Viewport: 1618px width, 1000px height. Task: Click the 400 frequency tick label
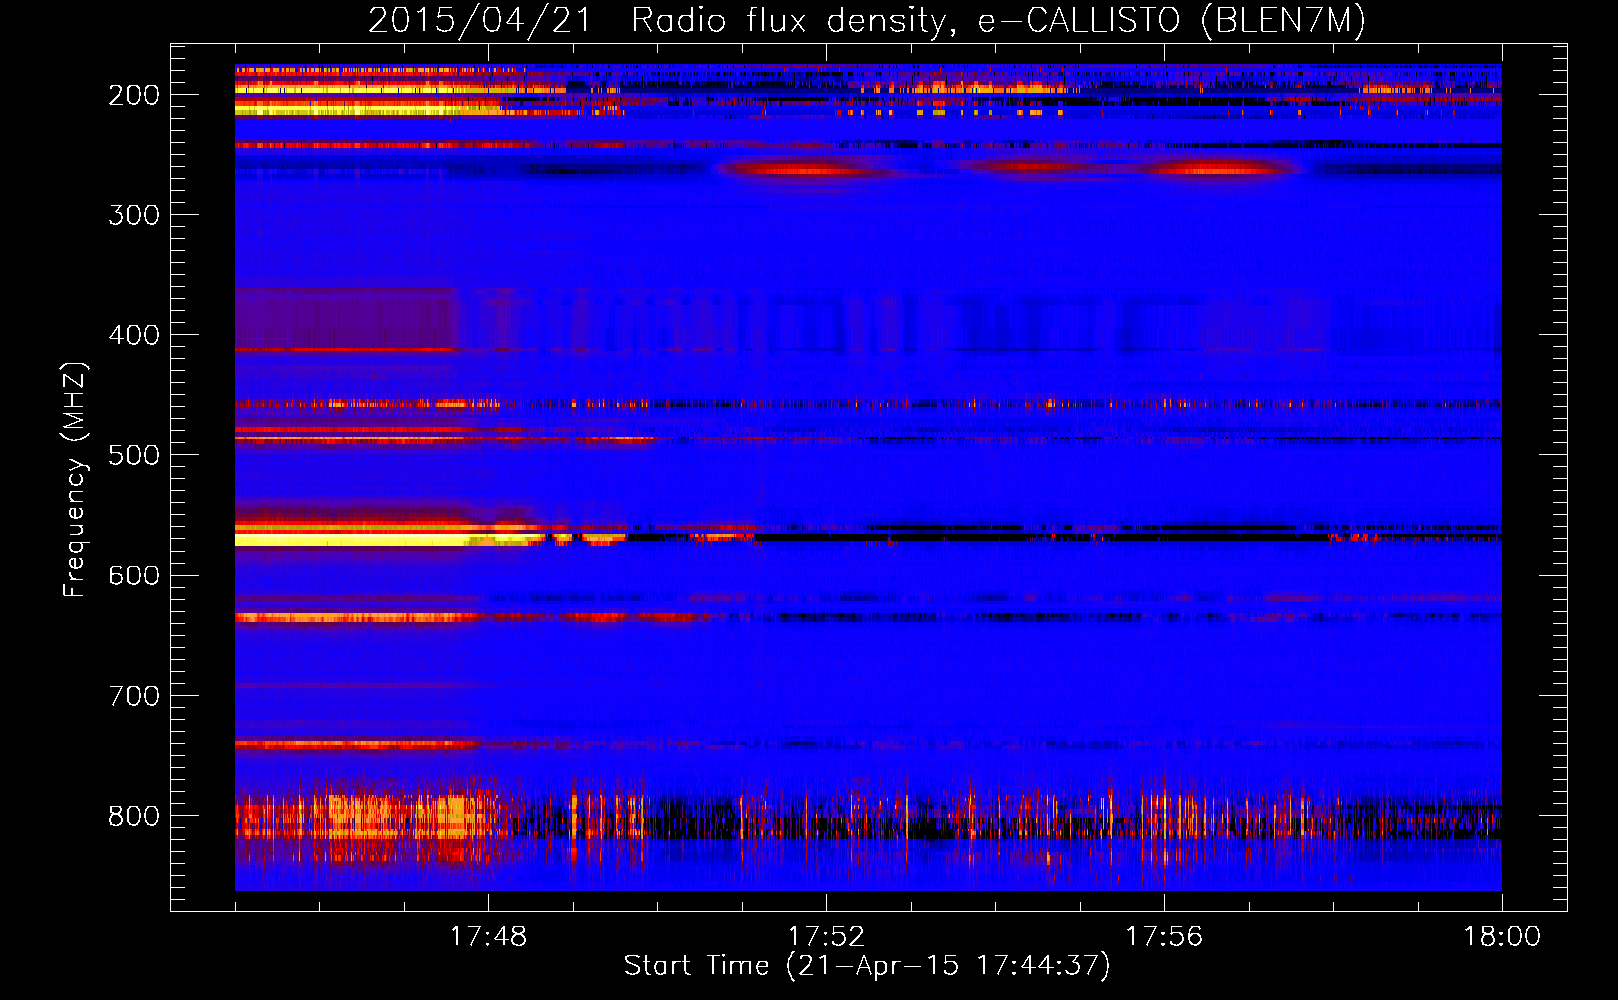tap(134, 335)
